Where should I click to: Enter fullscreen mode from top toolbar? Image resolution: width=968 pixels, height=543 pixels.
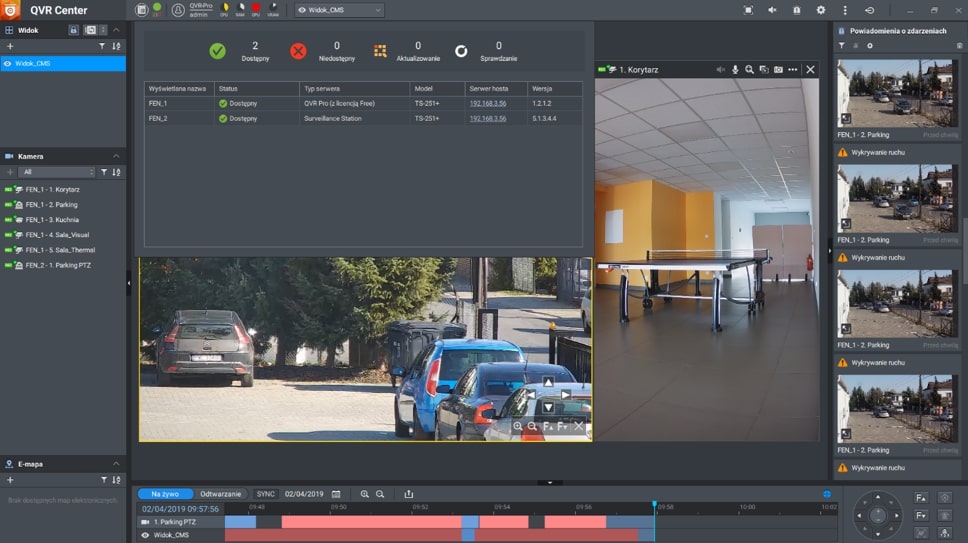(x=748, y=10)
